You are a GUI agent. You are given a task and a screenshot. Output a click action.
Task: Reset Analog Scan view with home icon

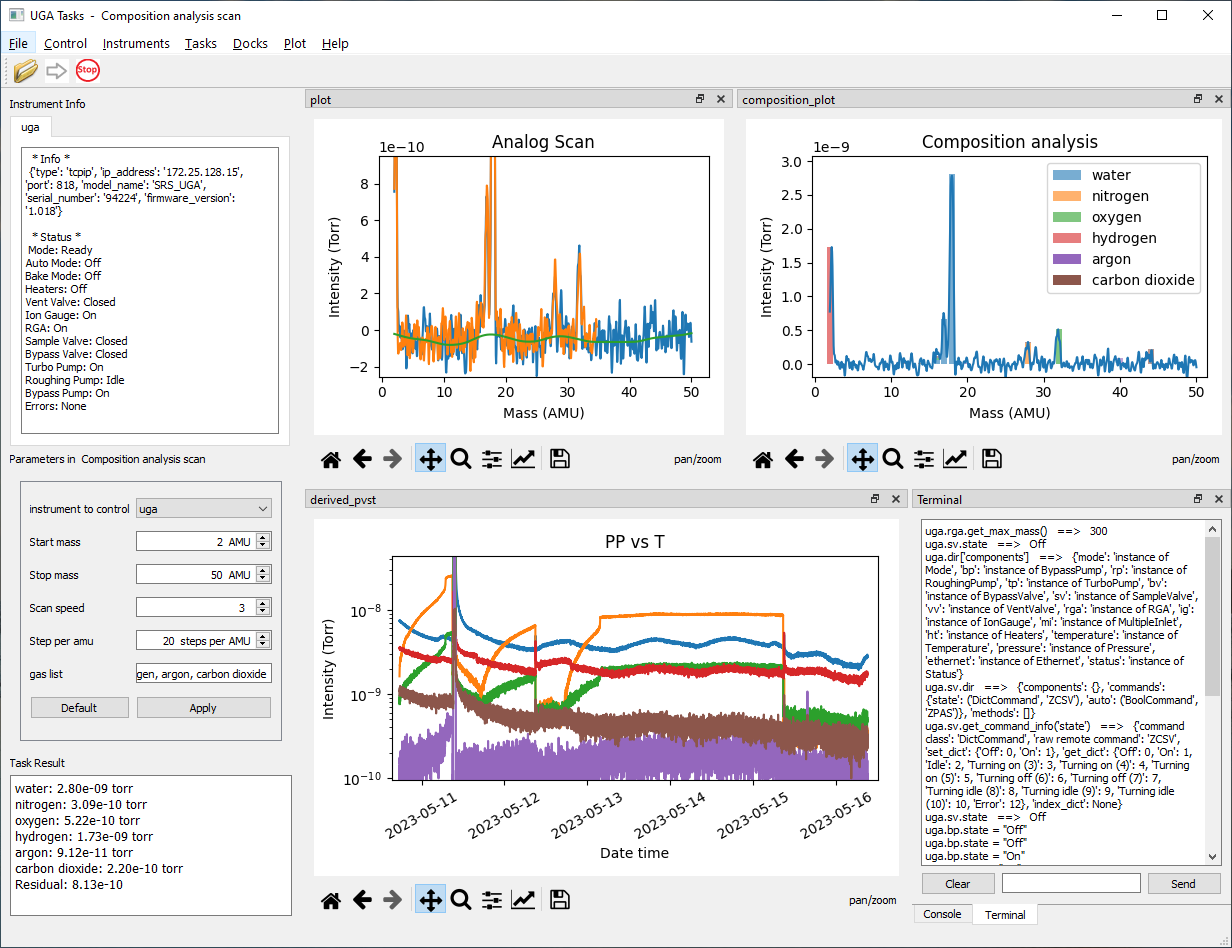[x=330, y=458]
